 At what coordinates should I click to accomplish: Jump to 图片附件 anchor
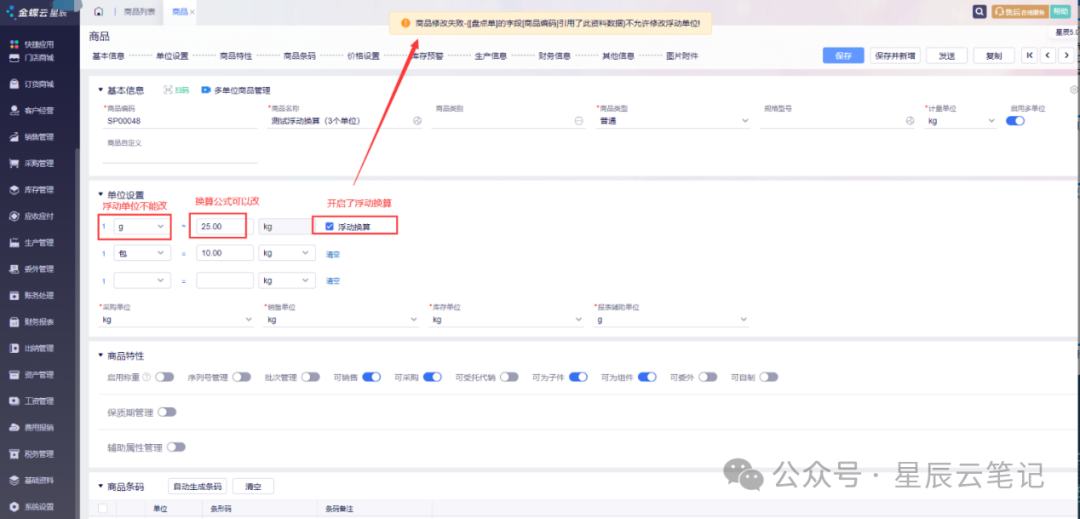coord(682,56)
